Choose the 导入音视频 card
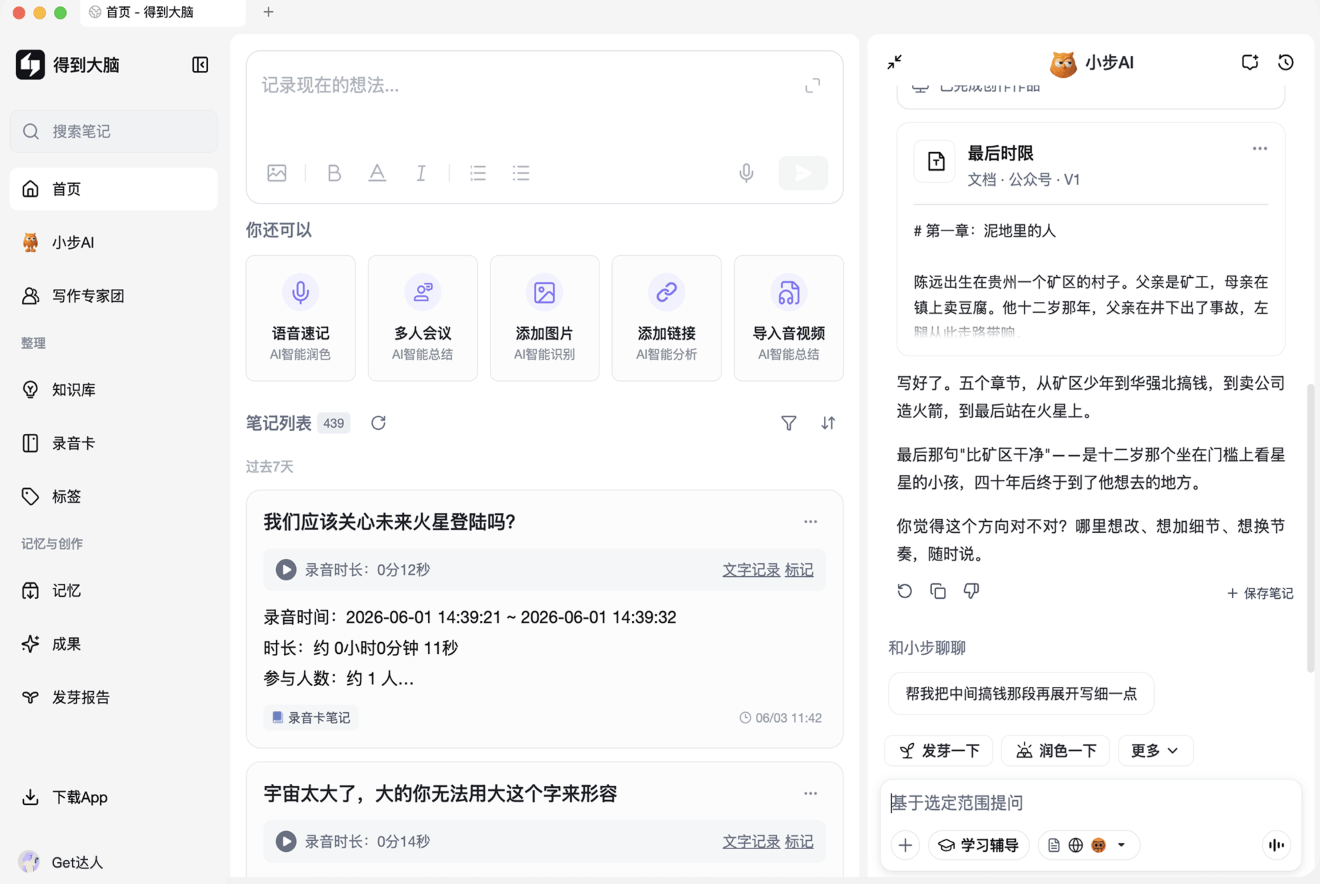Screen dimensions: 1320x884 click(789, 318)
